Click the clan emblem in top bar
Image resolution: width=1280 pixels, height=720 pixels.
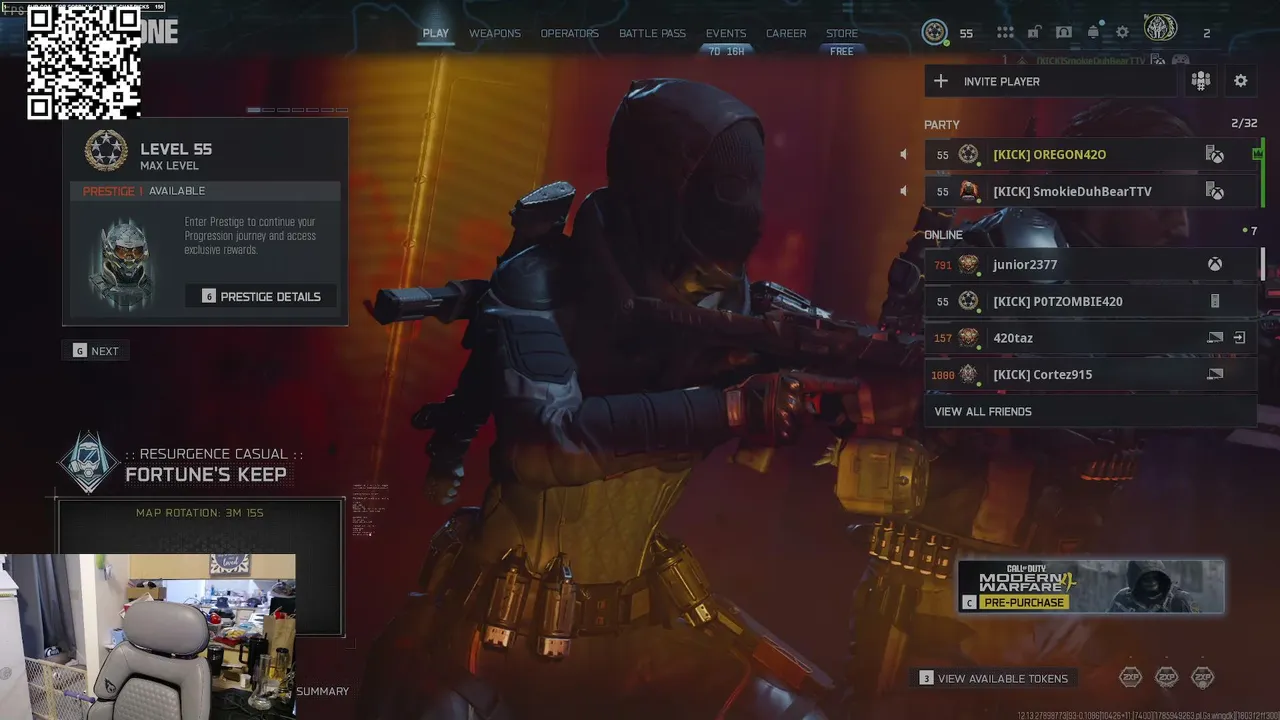[x=1160, y=29]
